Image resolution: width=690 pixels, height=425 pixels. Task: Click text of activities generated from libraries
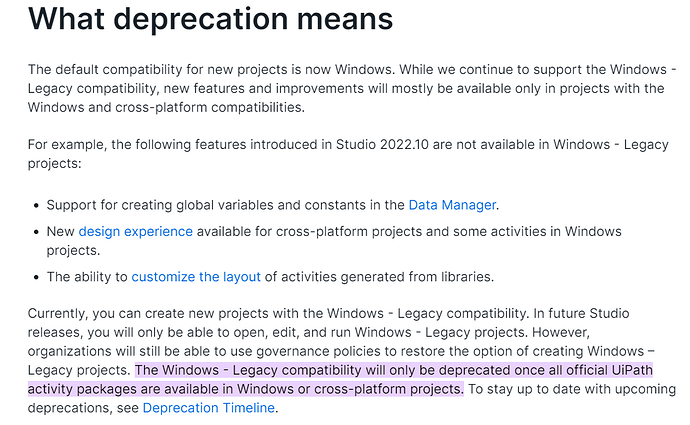click(379, 277)
